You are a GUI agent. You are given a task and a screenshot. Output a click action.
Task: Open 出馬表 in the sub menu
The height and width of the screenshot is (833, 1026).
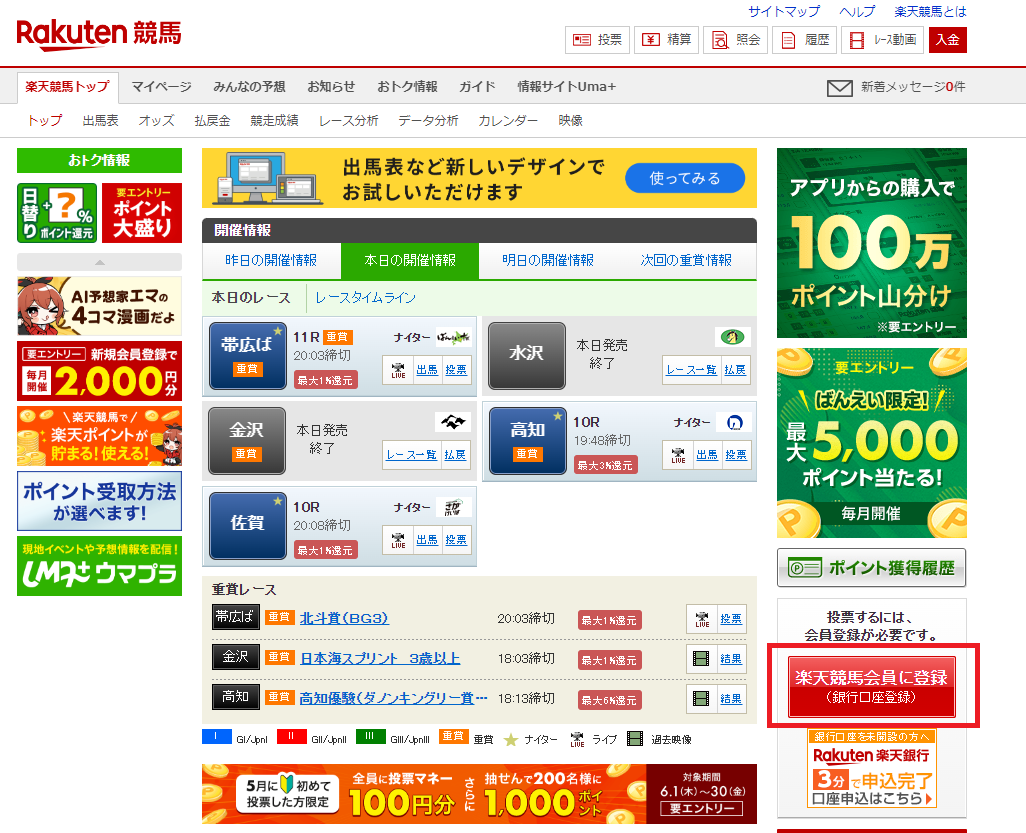[x=101, y=120]
